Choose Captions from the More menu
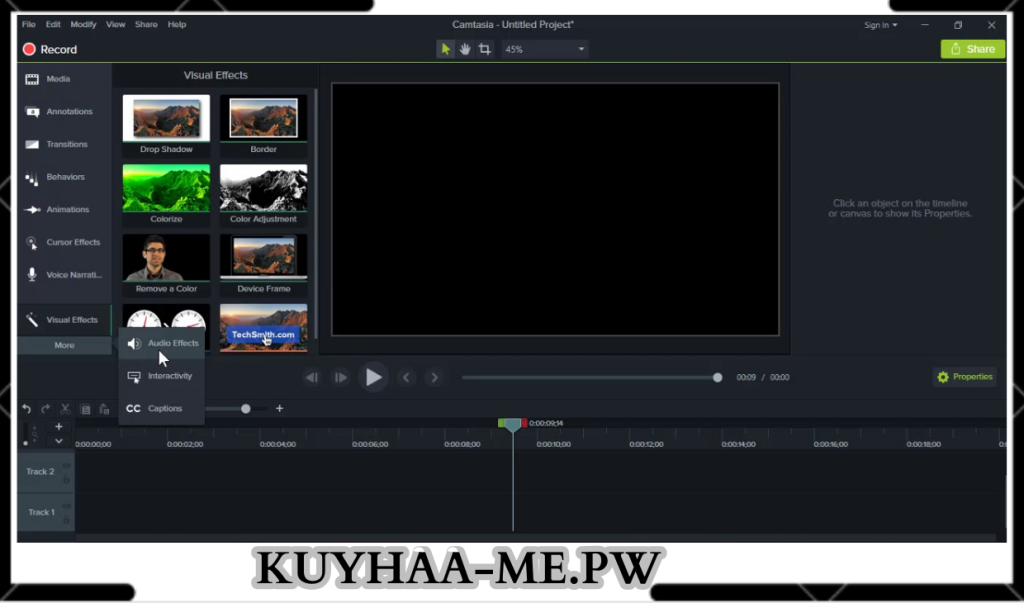 click(162, 408)
